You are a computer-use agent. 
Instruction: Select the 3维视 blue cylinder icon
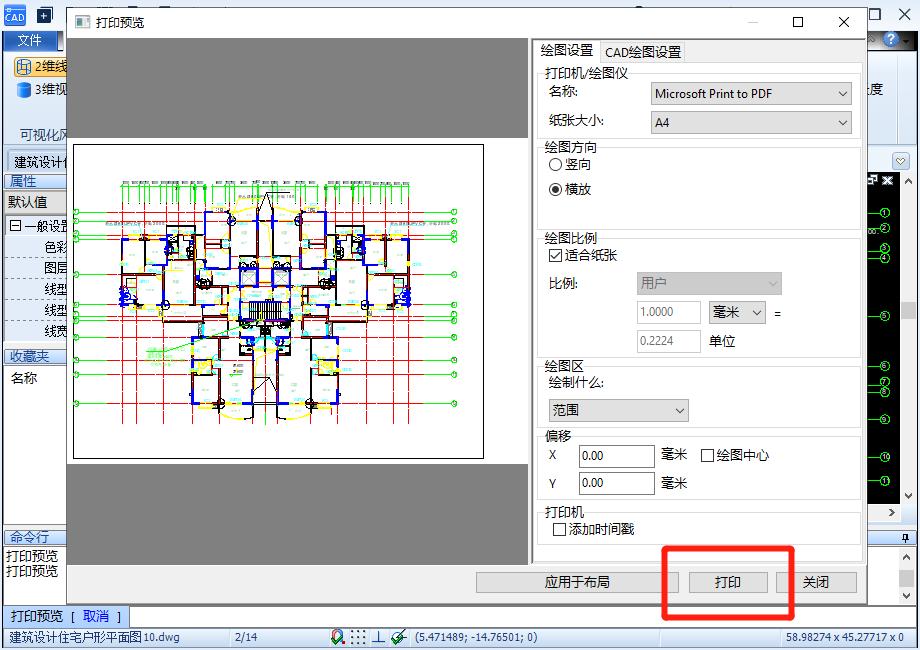[23, 90]
